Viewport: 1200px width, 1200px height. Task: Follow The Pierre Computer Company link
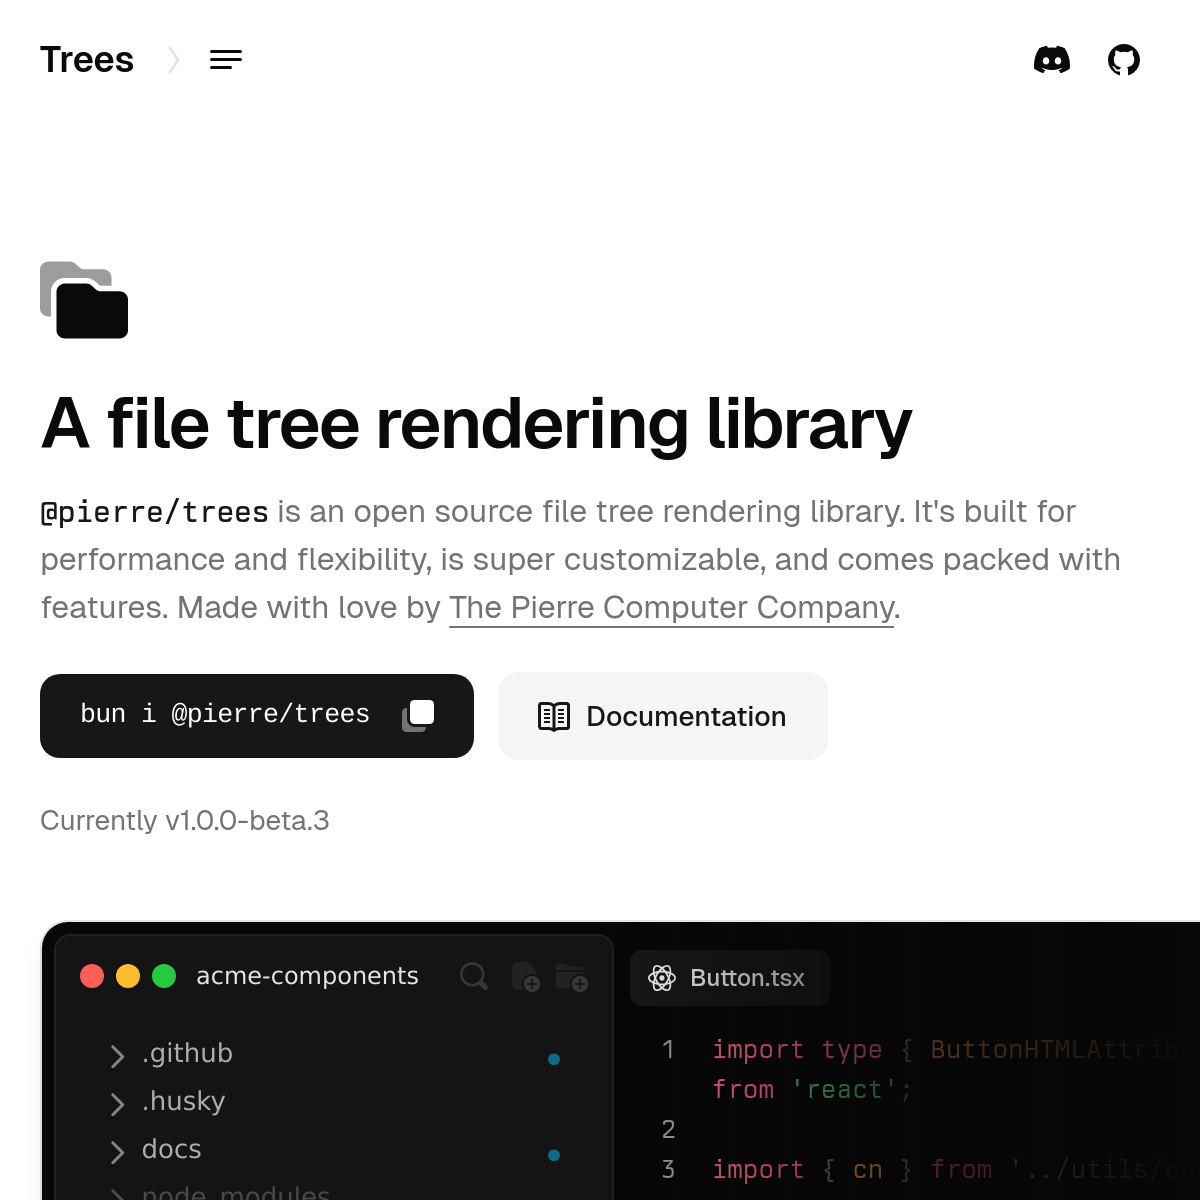click(672, 607)
